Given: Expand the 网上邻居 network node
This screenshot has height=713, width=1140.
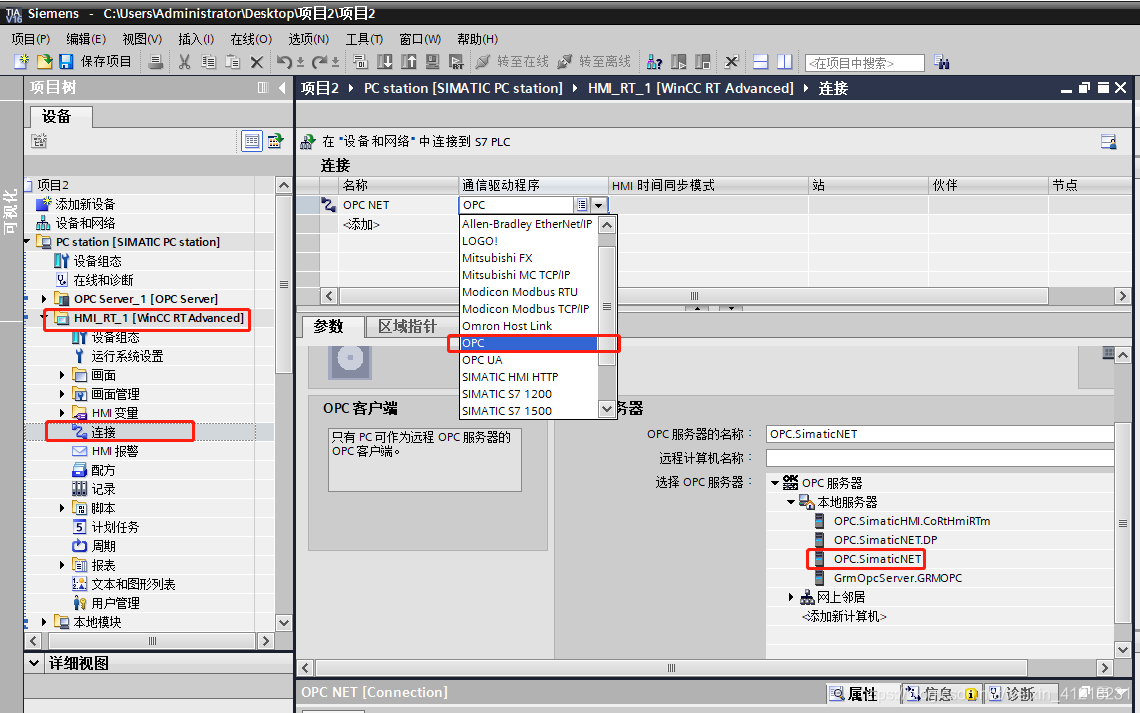Looking at the screenshot, I should pyautogui.click(x=791, y=597).
